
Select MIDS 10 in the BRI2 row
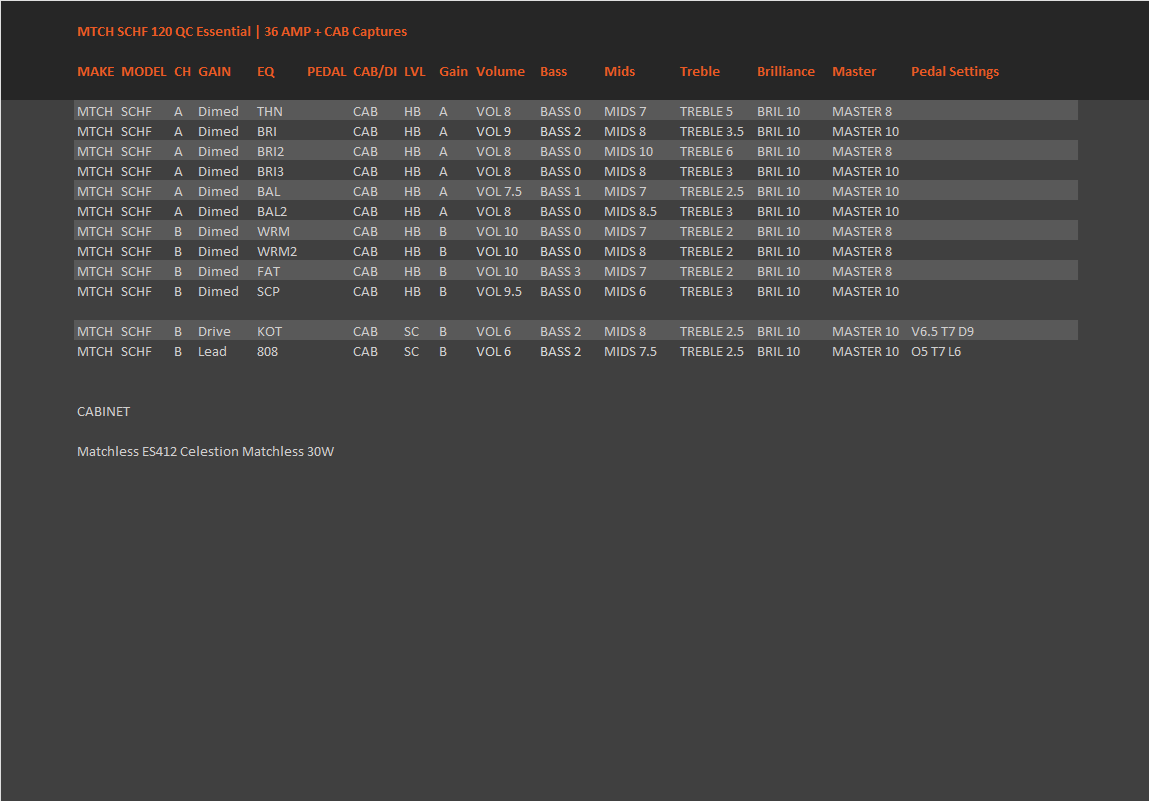628,152
